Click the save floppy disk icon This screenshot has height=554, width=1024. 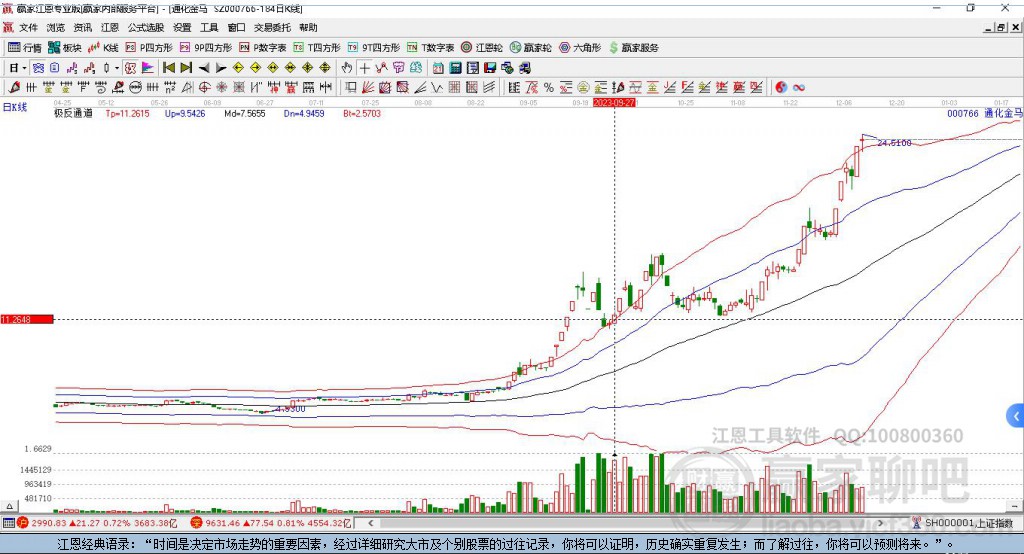(x=490, y=68)
